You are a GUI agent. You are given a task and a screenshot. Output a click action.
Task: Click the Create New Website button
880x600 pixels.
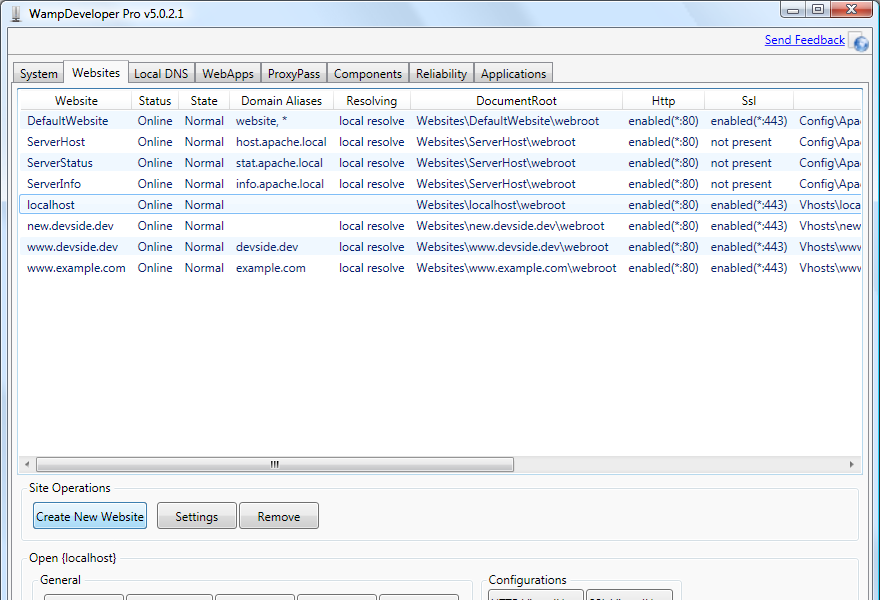point(90,516)
